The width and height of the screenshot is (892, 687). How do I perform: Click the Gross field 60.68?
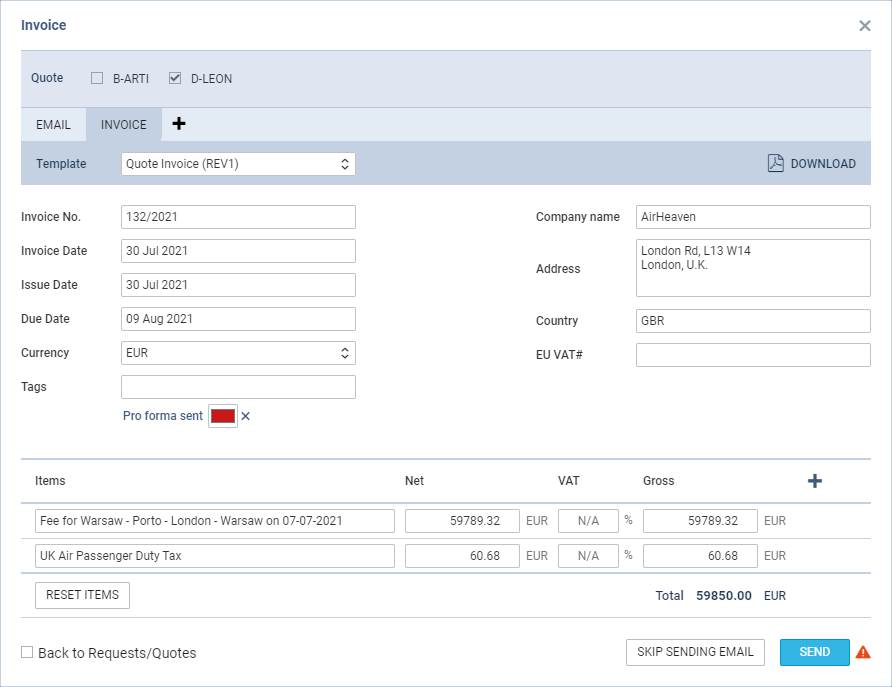click(x=700, y=556)
